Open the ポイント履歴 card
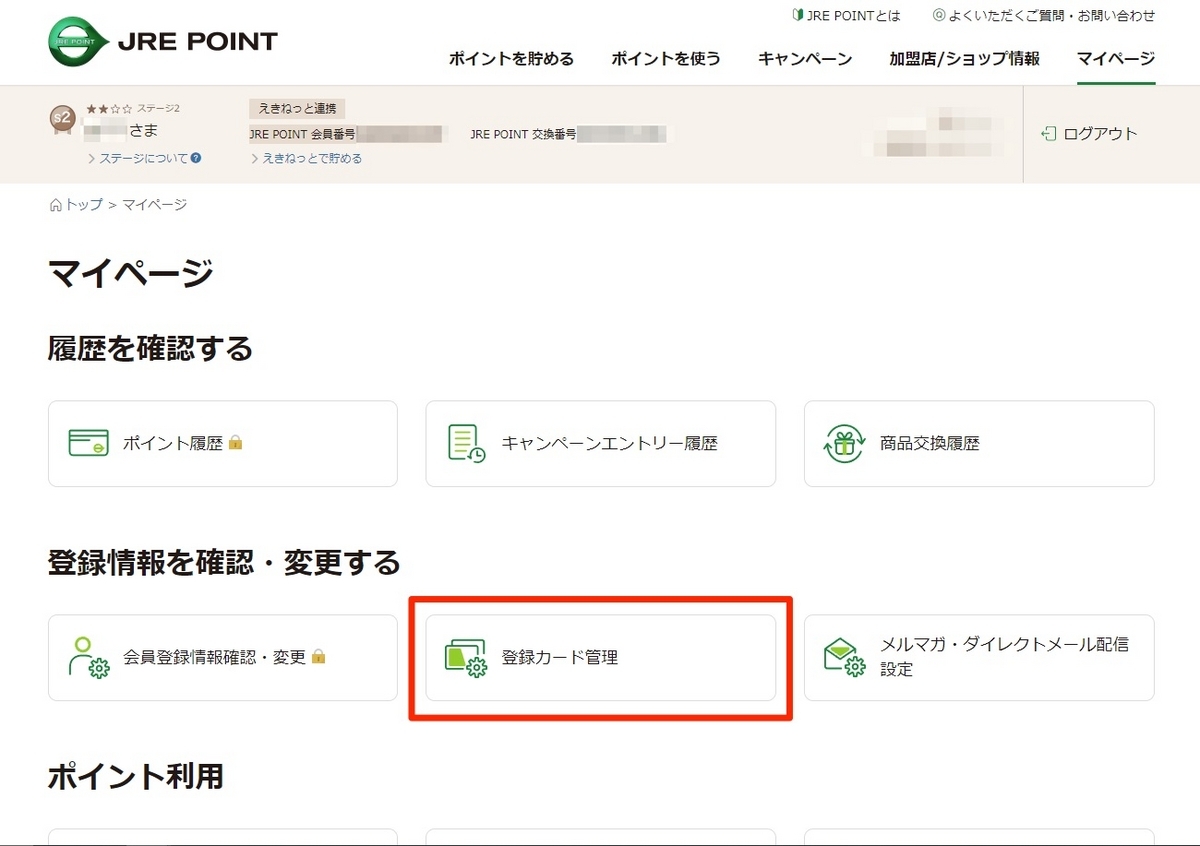The image size is (1200, 846). click(223, 443)
